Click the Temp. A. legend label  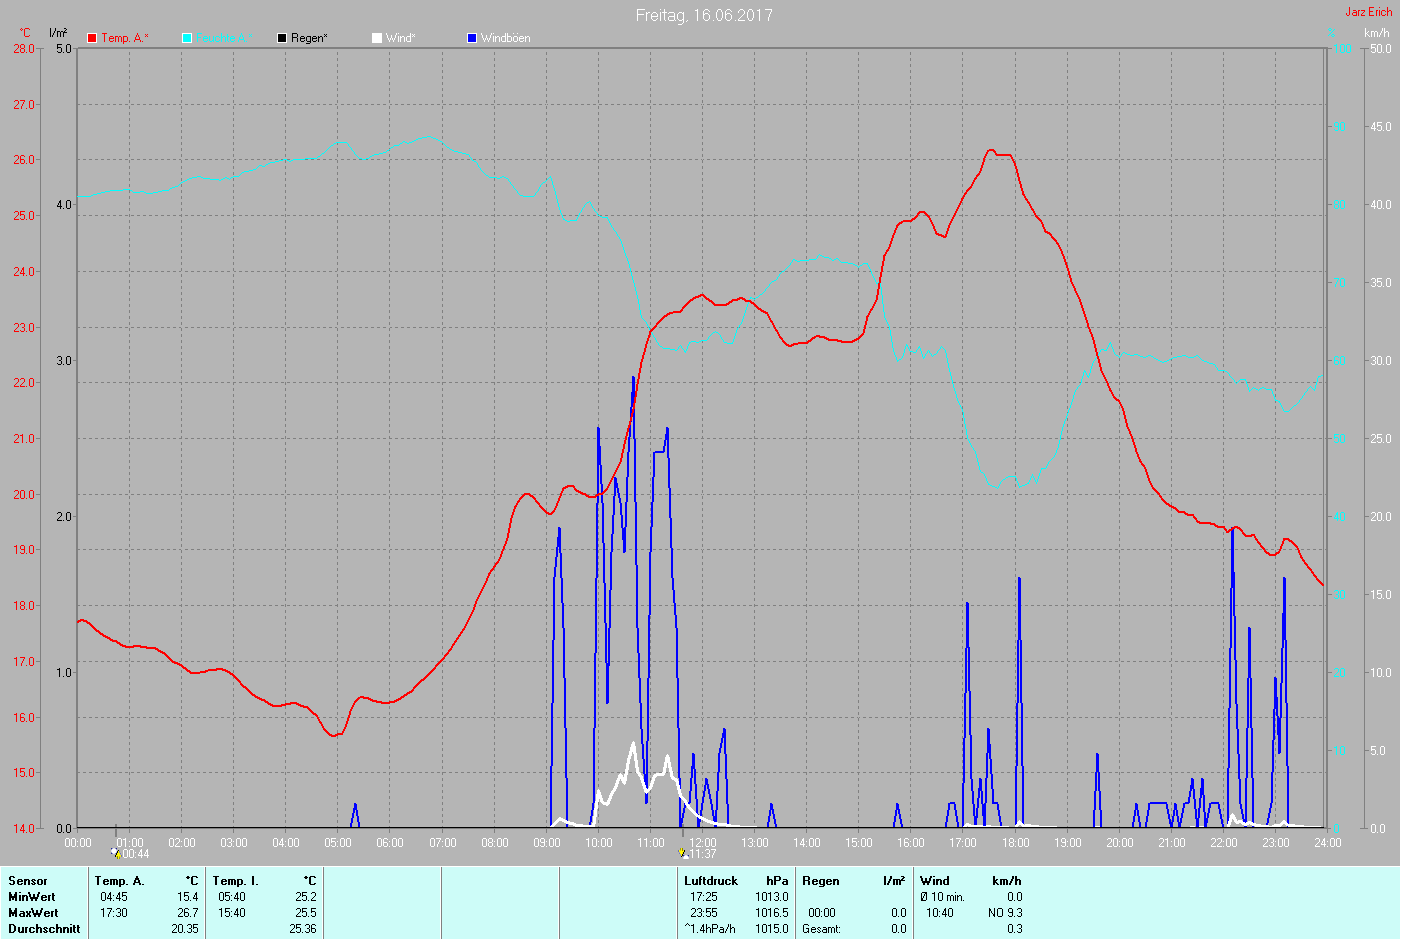[x=125, y=38]
